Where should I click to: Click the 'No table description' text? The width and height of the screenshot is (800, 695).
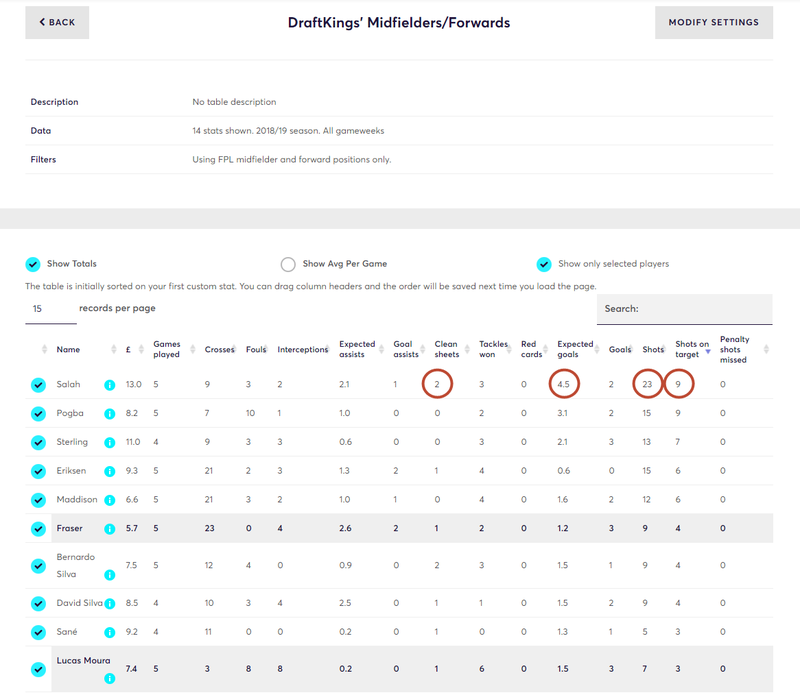point(234,102)
